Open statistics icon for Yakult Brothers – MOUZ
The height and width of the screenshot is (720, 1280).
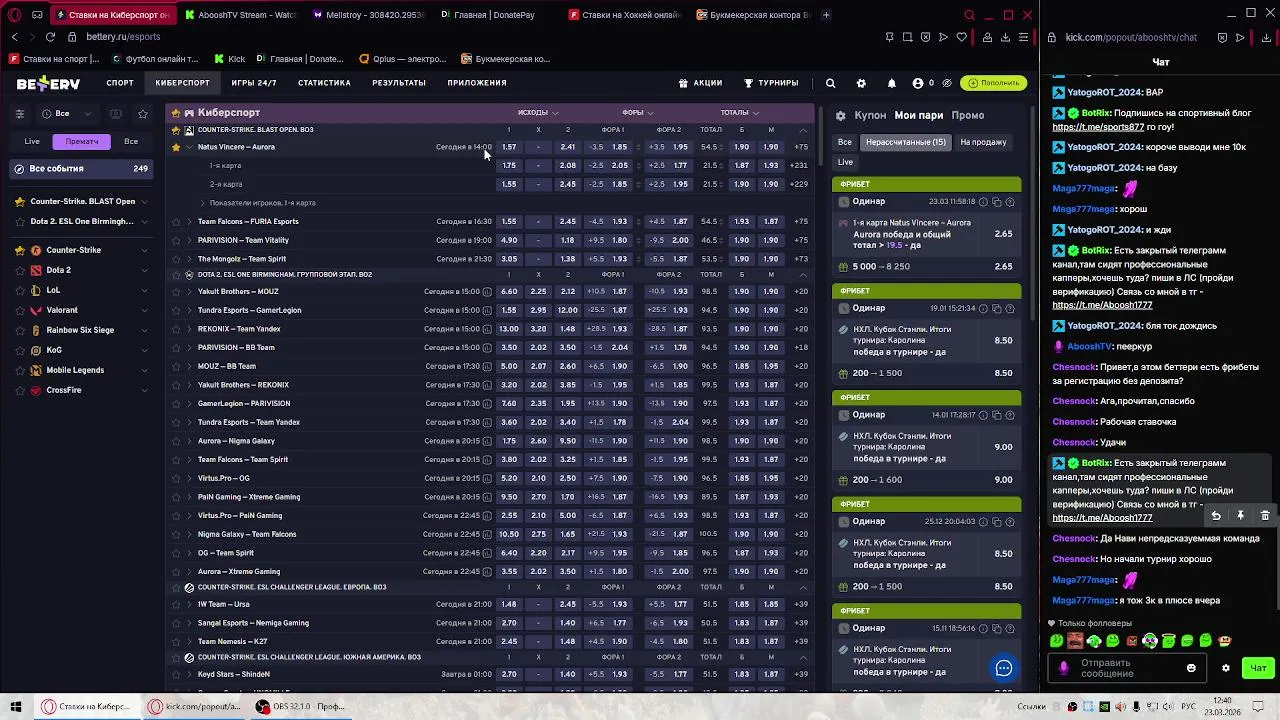pyautogui.click(x=487, y=292)
